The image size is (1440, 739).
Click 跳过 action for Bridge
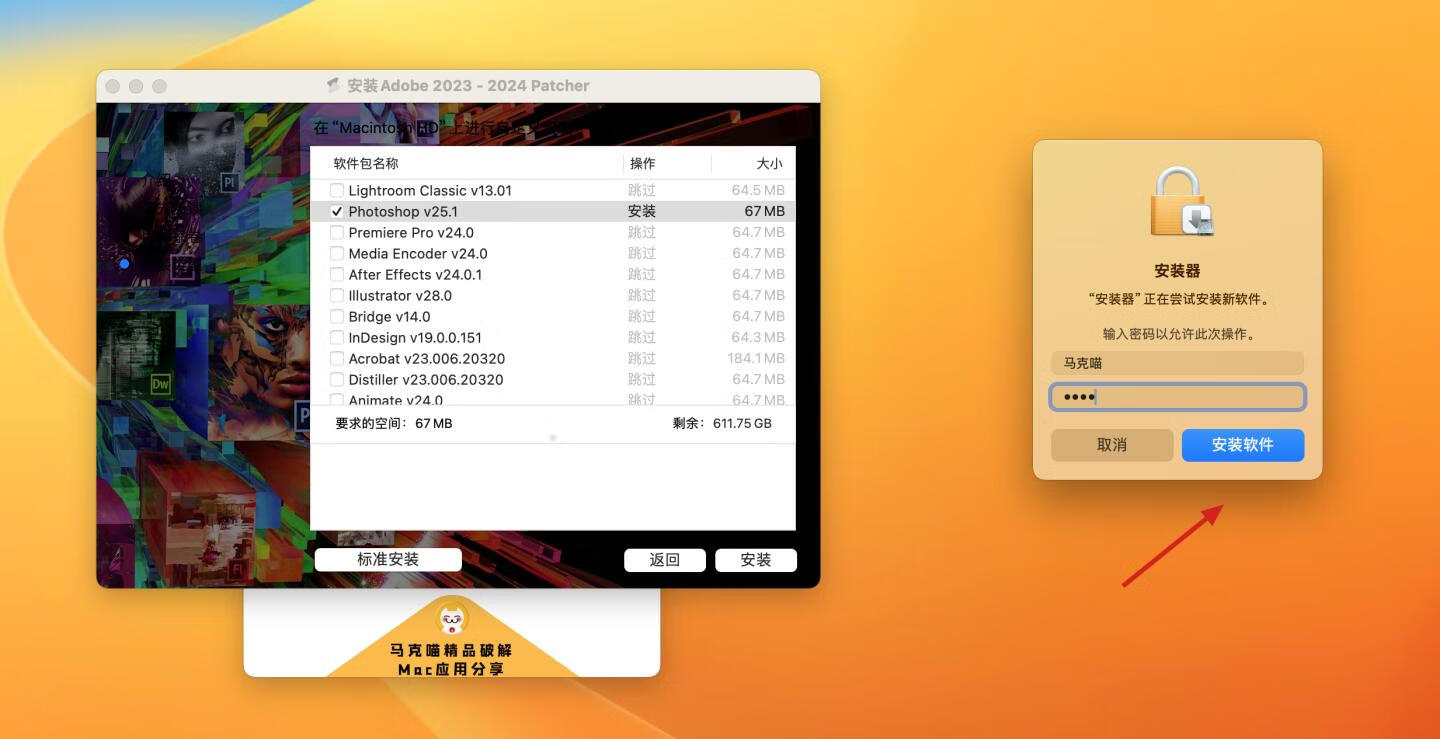[x=642, y=316]
